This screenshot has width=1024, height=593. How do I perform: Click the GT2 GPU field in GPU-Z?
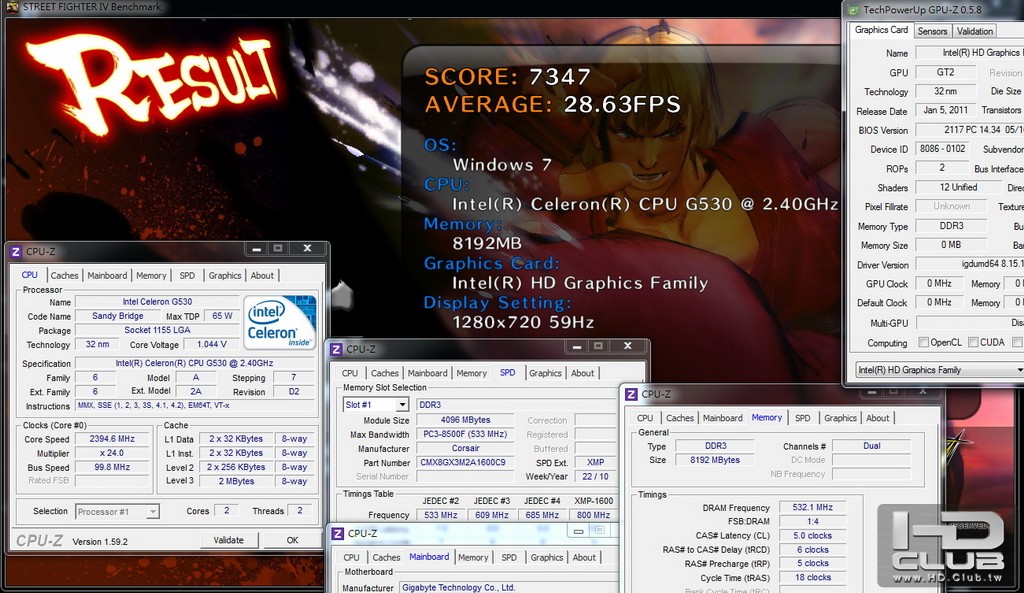(945, 72)
